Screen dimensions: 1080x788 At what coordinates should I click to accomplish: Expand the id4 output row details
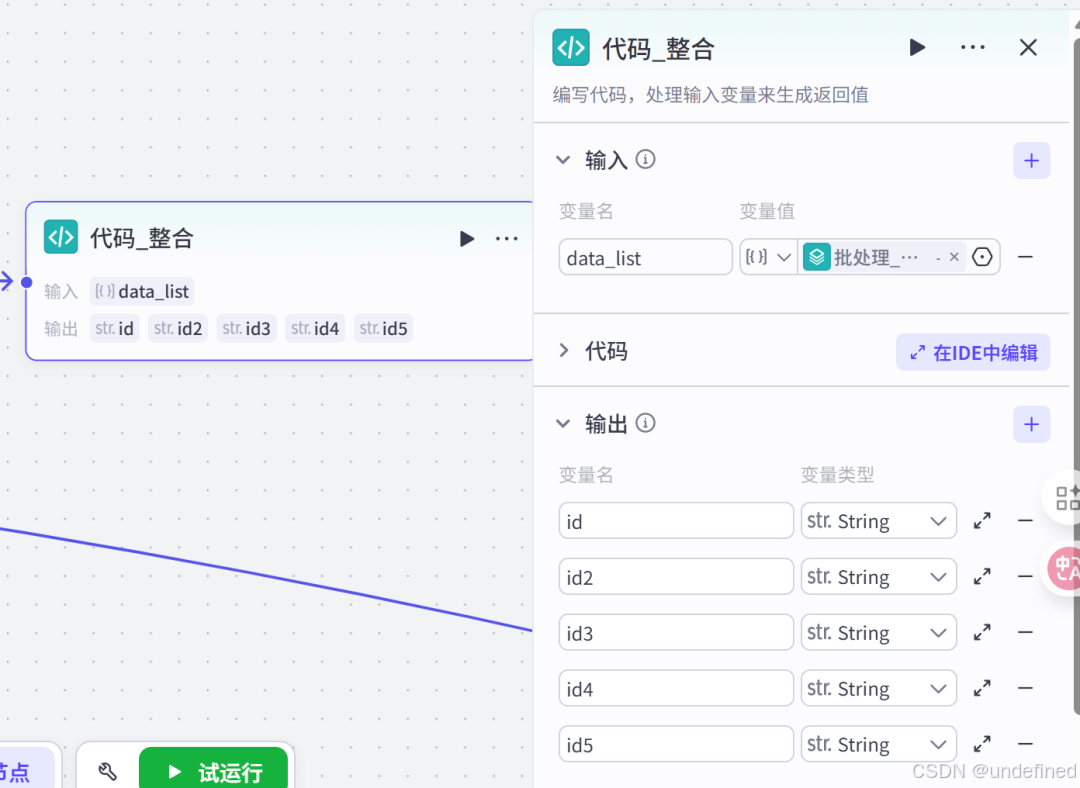pyautogui.click(x=982, y=688)
